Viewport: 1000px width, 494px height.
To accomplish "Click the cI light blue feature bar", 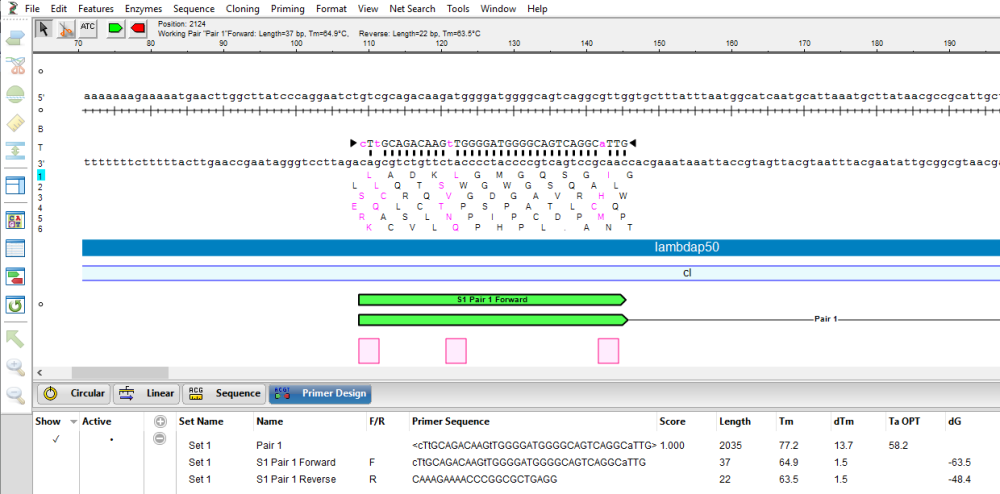I will pyautogui.click(x=541, y=273).
